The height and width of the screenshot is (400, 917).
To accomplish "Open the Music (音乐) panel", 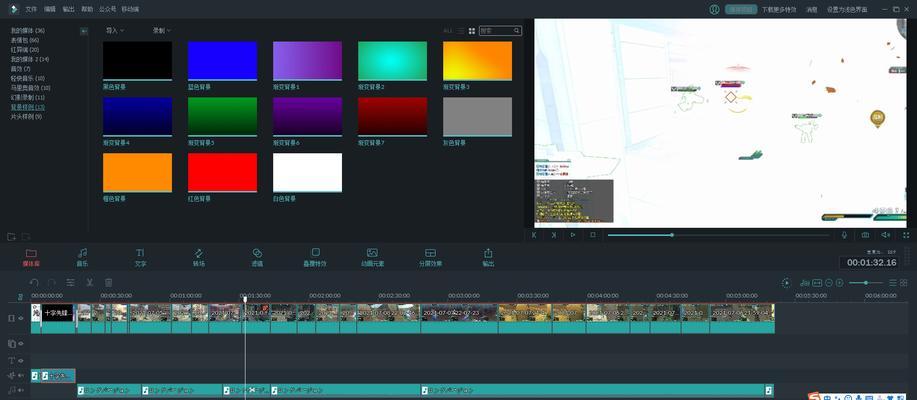I will pyautogui.click(x=82, y=257).
